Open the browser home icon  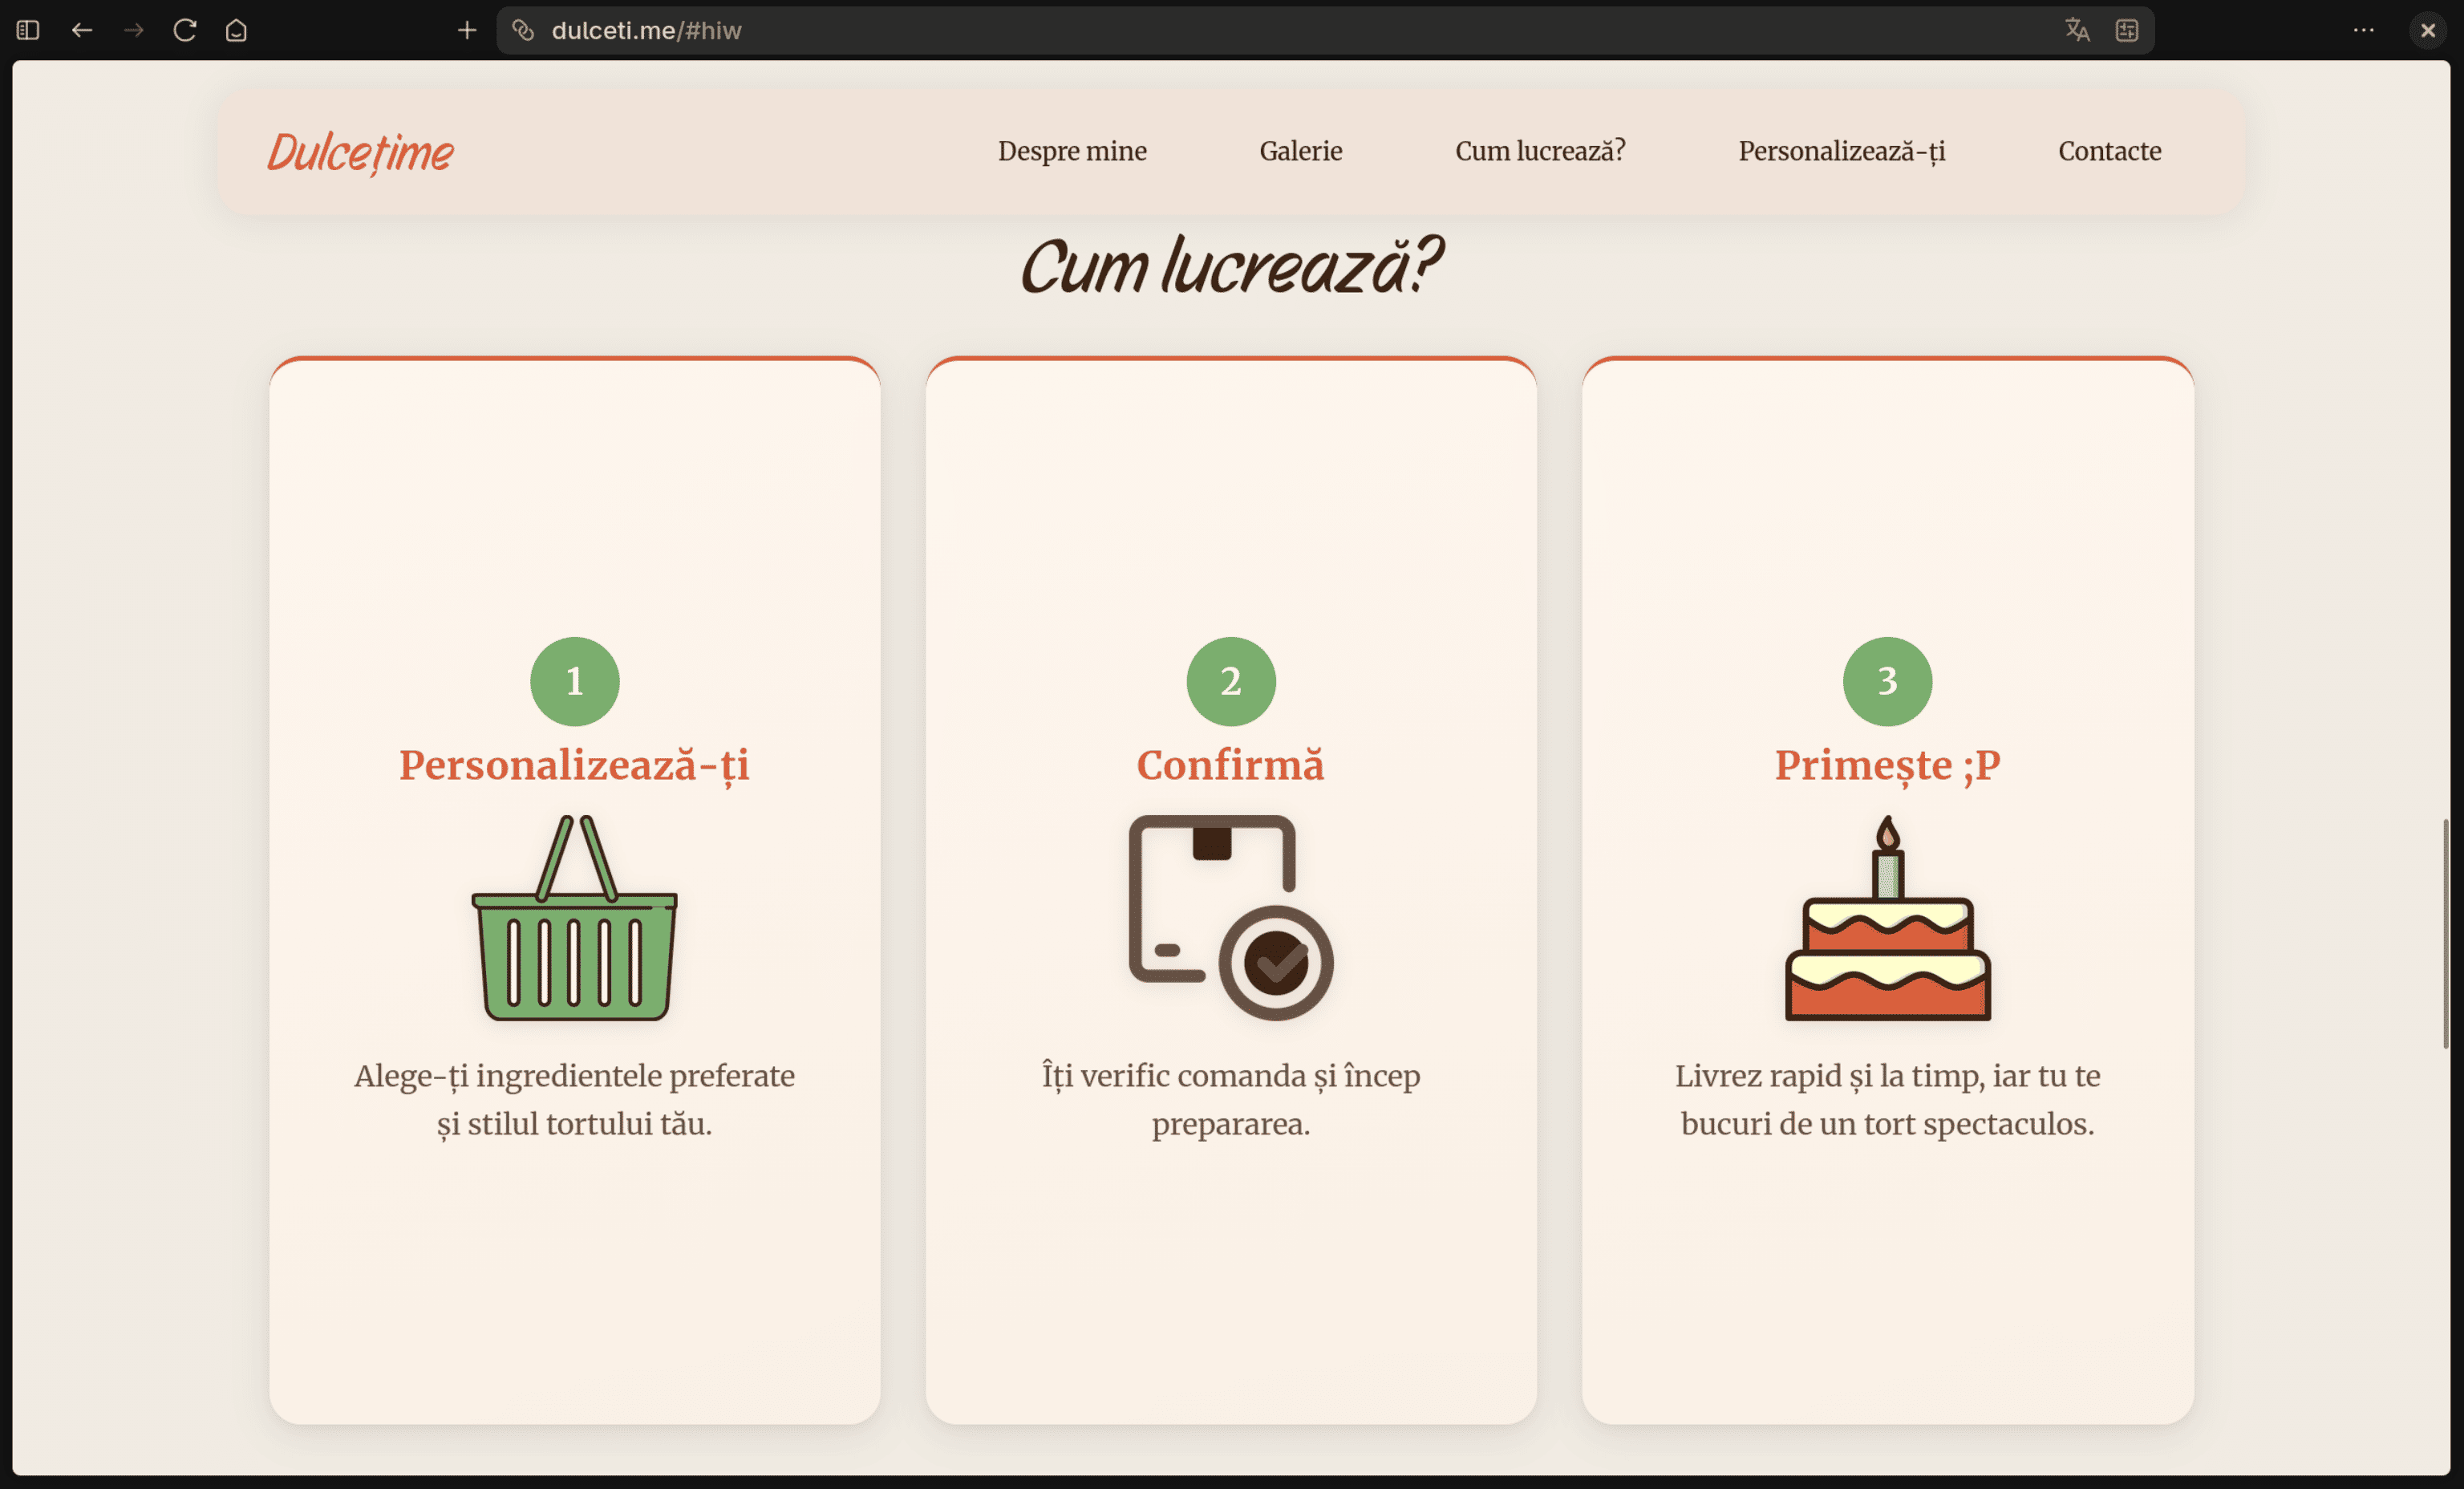coord(236,30)
